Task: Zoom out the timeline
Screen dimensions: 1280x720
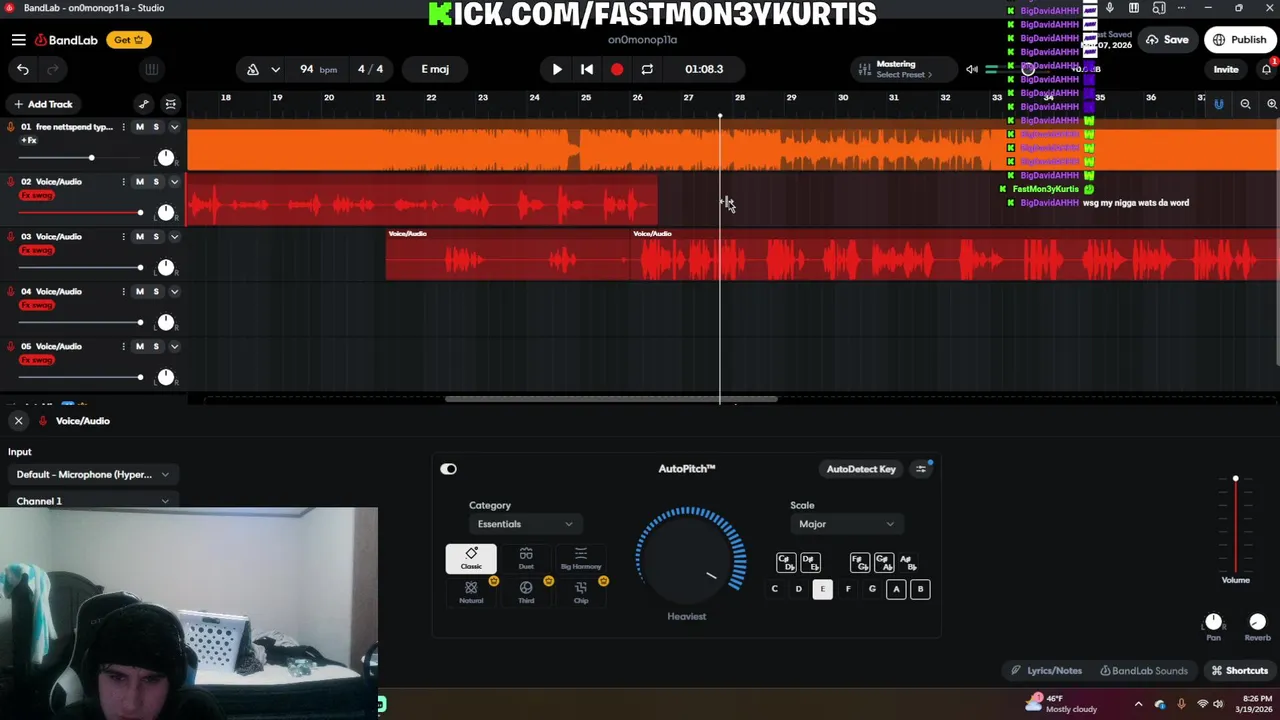Action: [x=1245, y=104]
